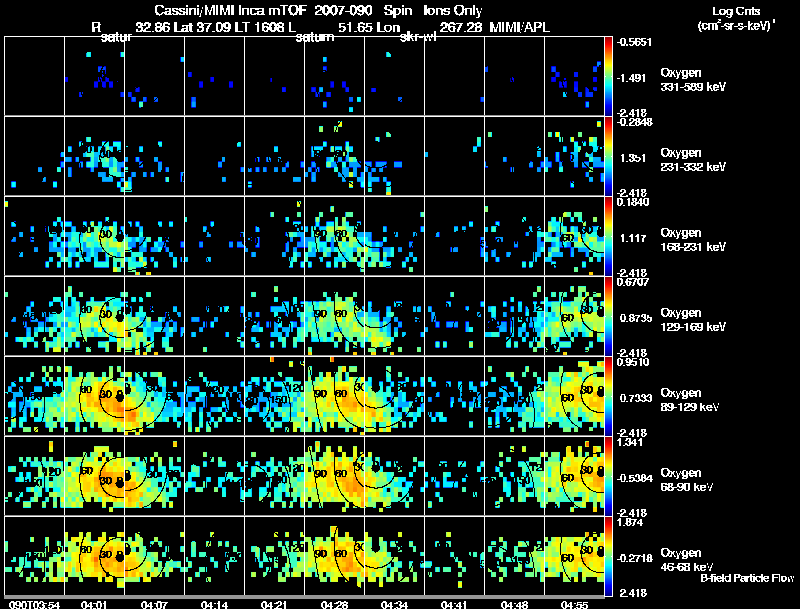Image resolution: width=800 pixels, height=609 pixels.
Task: Select the 'Oxygen 231-332 keV' row label
Action: [x=693, y=160]
